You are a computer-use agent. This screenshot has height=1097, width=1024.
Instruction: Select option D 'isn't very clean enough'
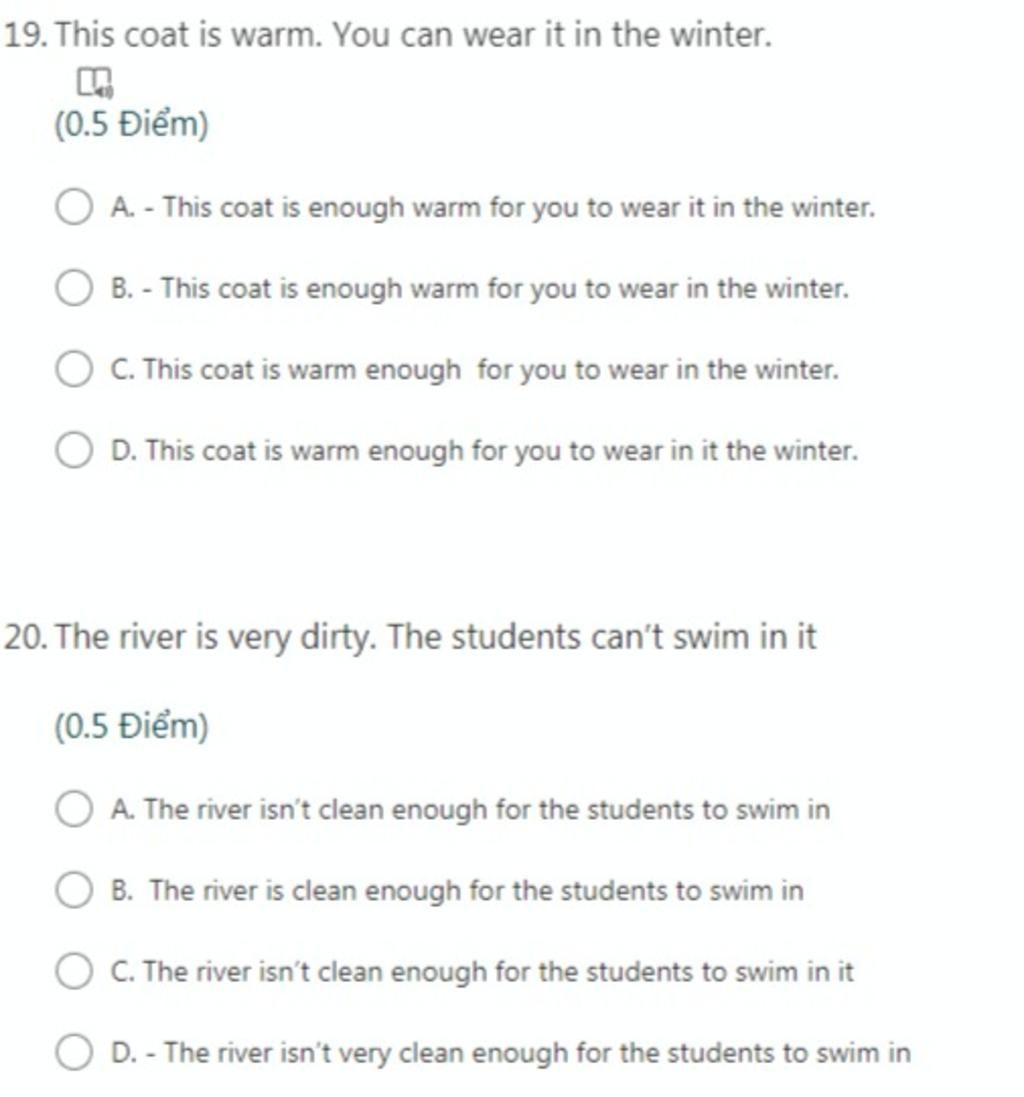pyautogui.click(x=74, y=1052)
